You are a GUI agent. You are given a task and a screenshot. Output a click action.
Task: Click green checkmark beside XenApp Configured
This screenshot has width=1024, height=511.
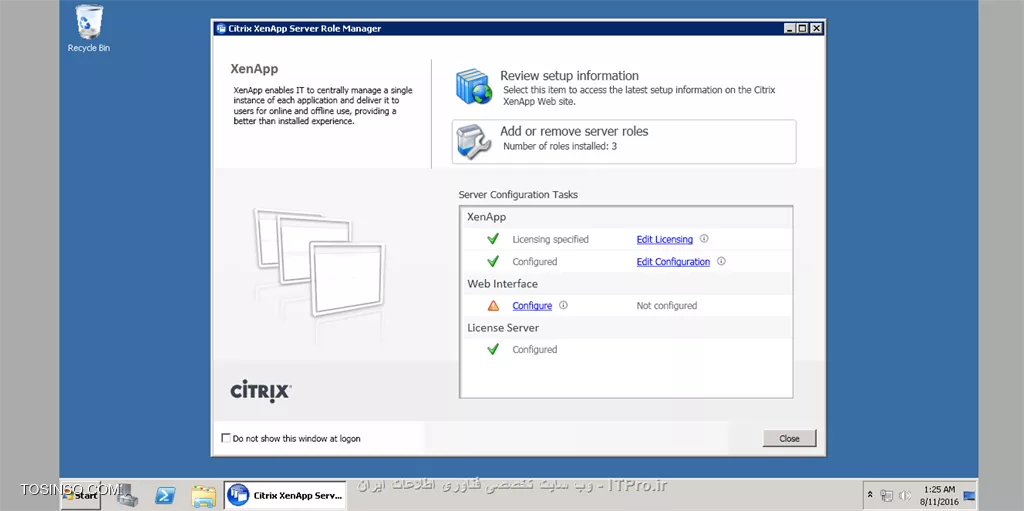tap(493, 261)
